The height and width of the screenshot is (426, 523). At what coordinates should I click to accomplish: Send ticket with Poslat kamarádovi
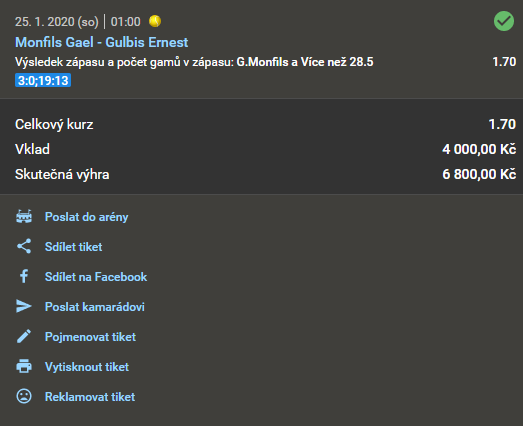point(95,307)
